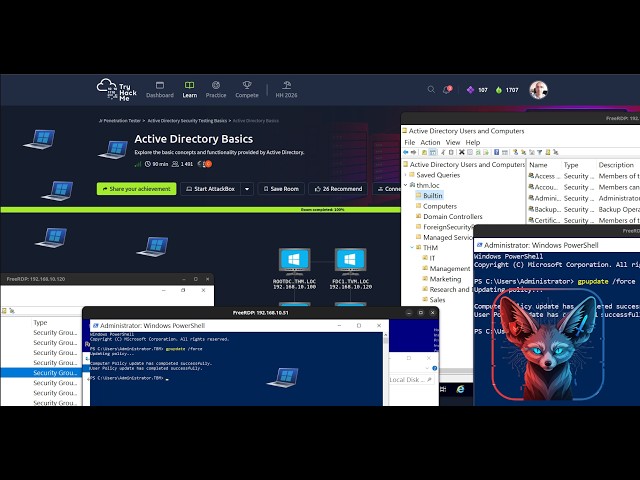Click the Add to group icon in ADUC toolbar
Screen dimensions: 640x480
[x=556, y=152]
